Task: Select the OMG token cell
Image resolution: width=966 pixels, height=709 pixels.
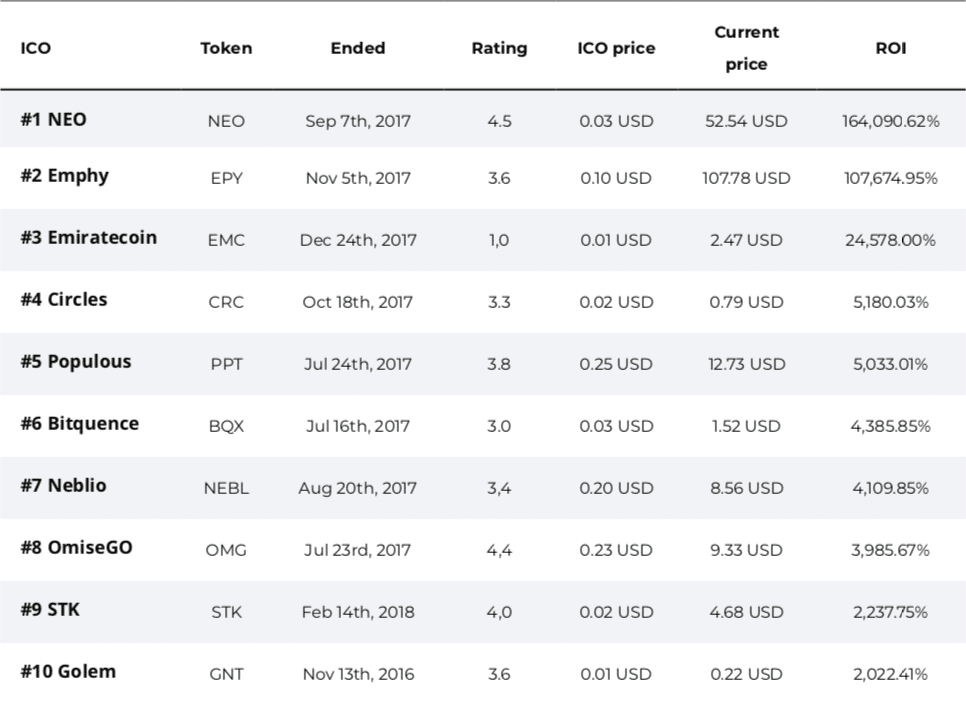Action: tap(226, 550)
